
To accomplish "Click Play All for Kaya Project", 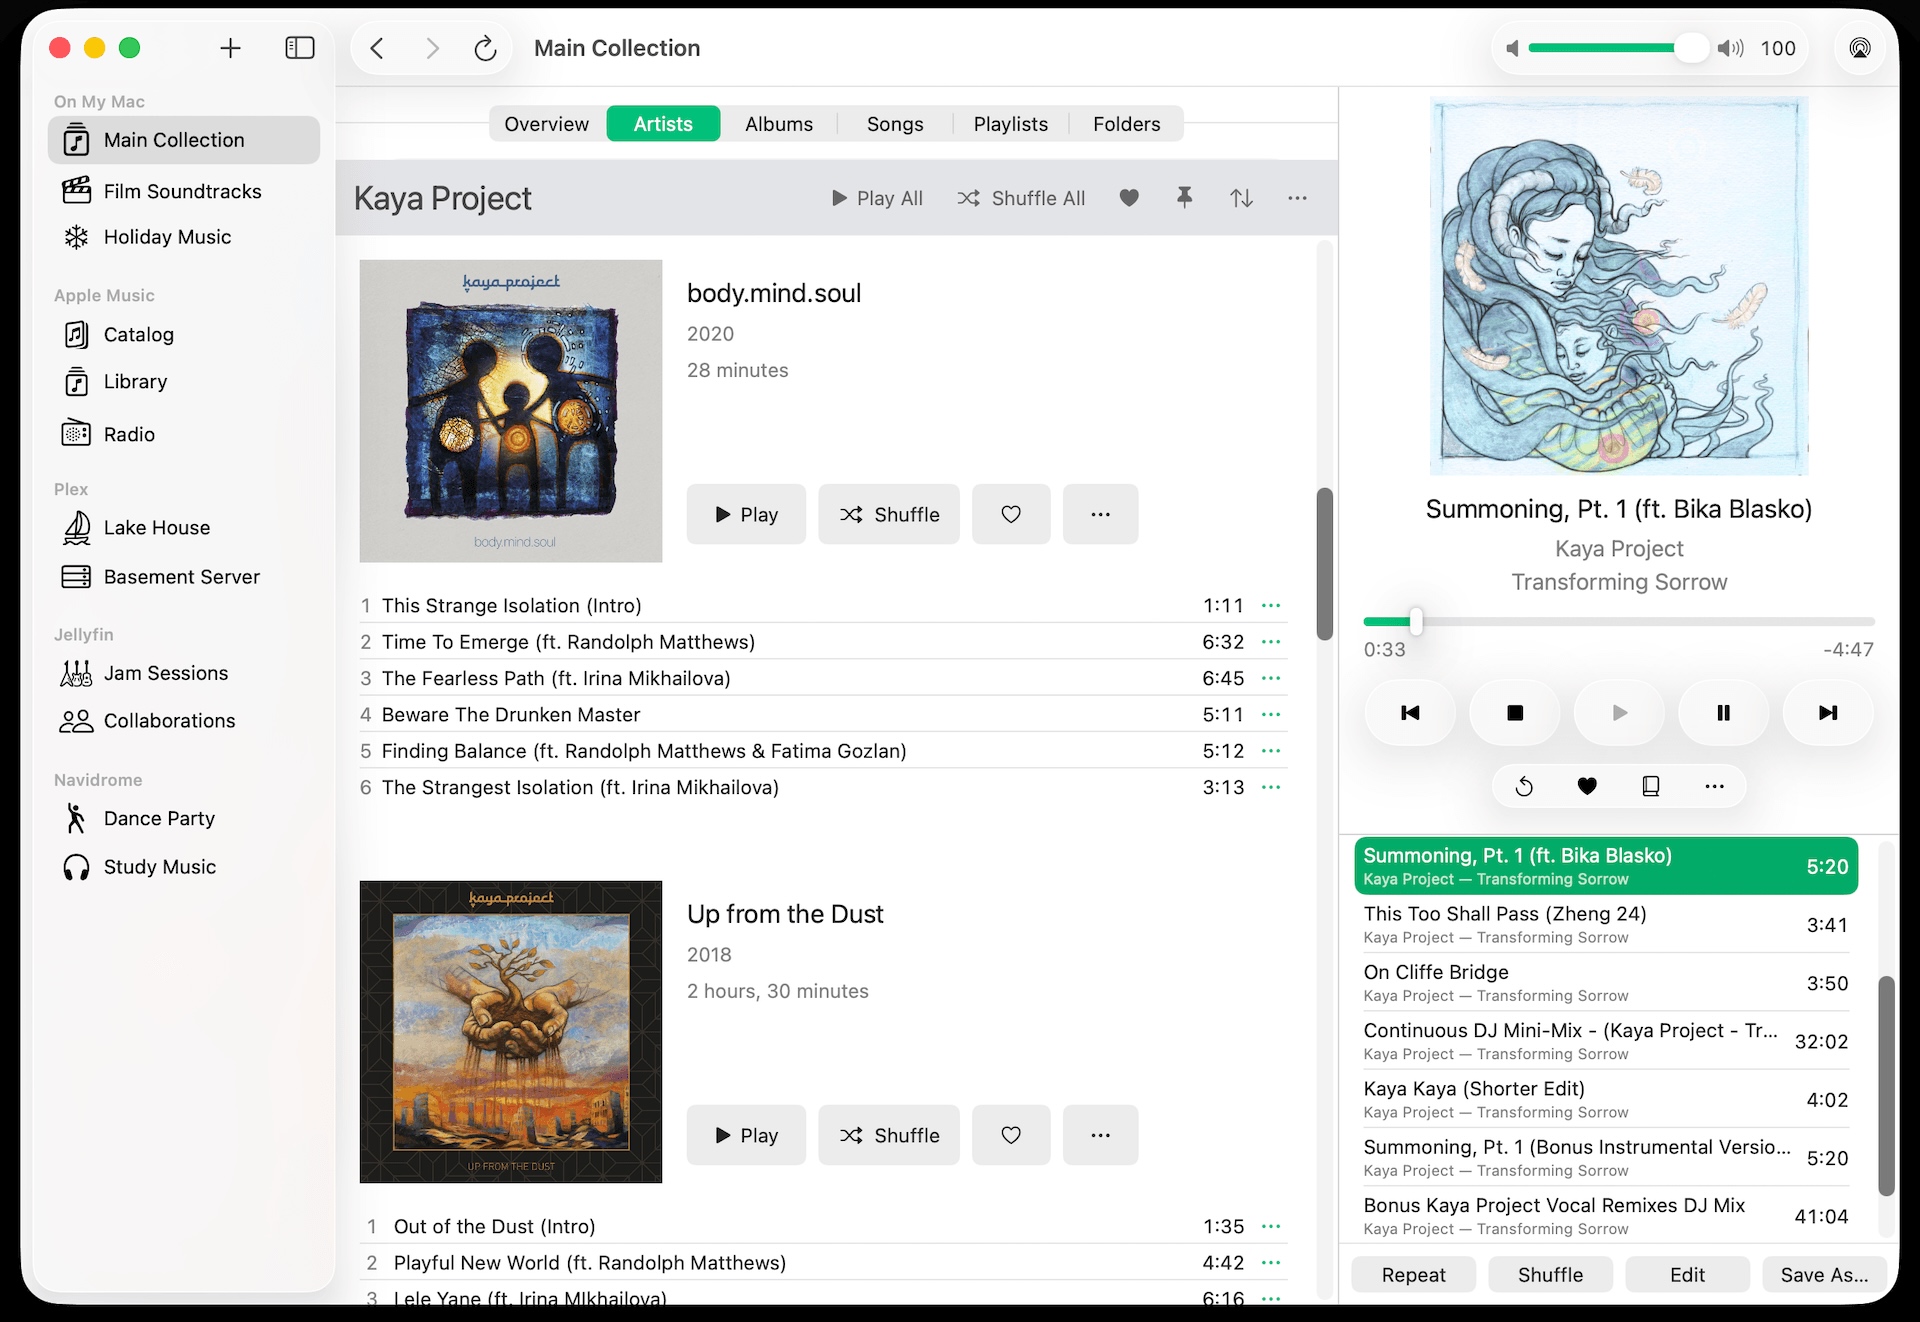I will 877,198.
